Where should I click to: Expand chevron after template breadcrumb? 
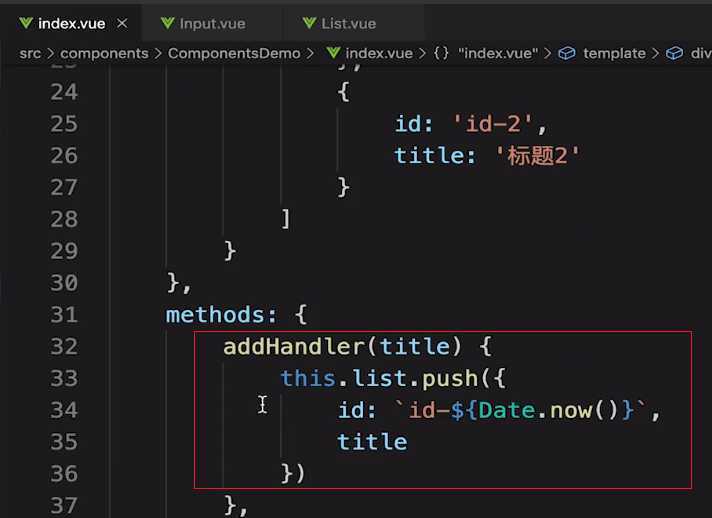coord(655,54)
